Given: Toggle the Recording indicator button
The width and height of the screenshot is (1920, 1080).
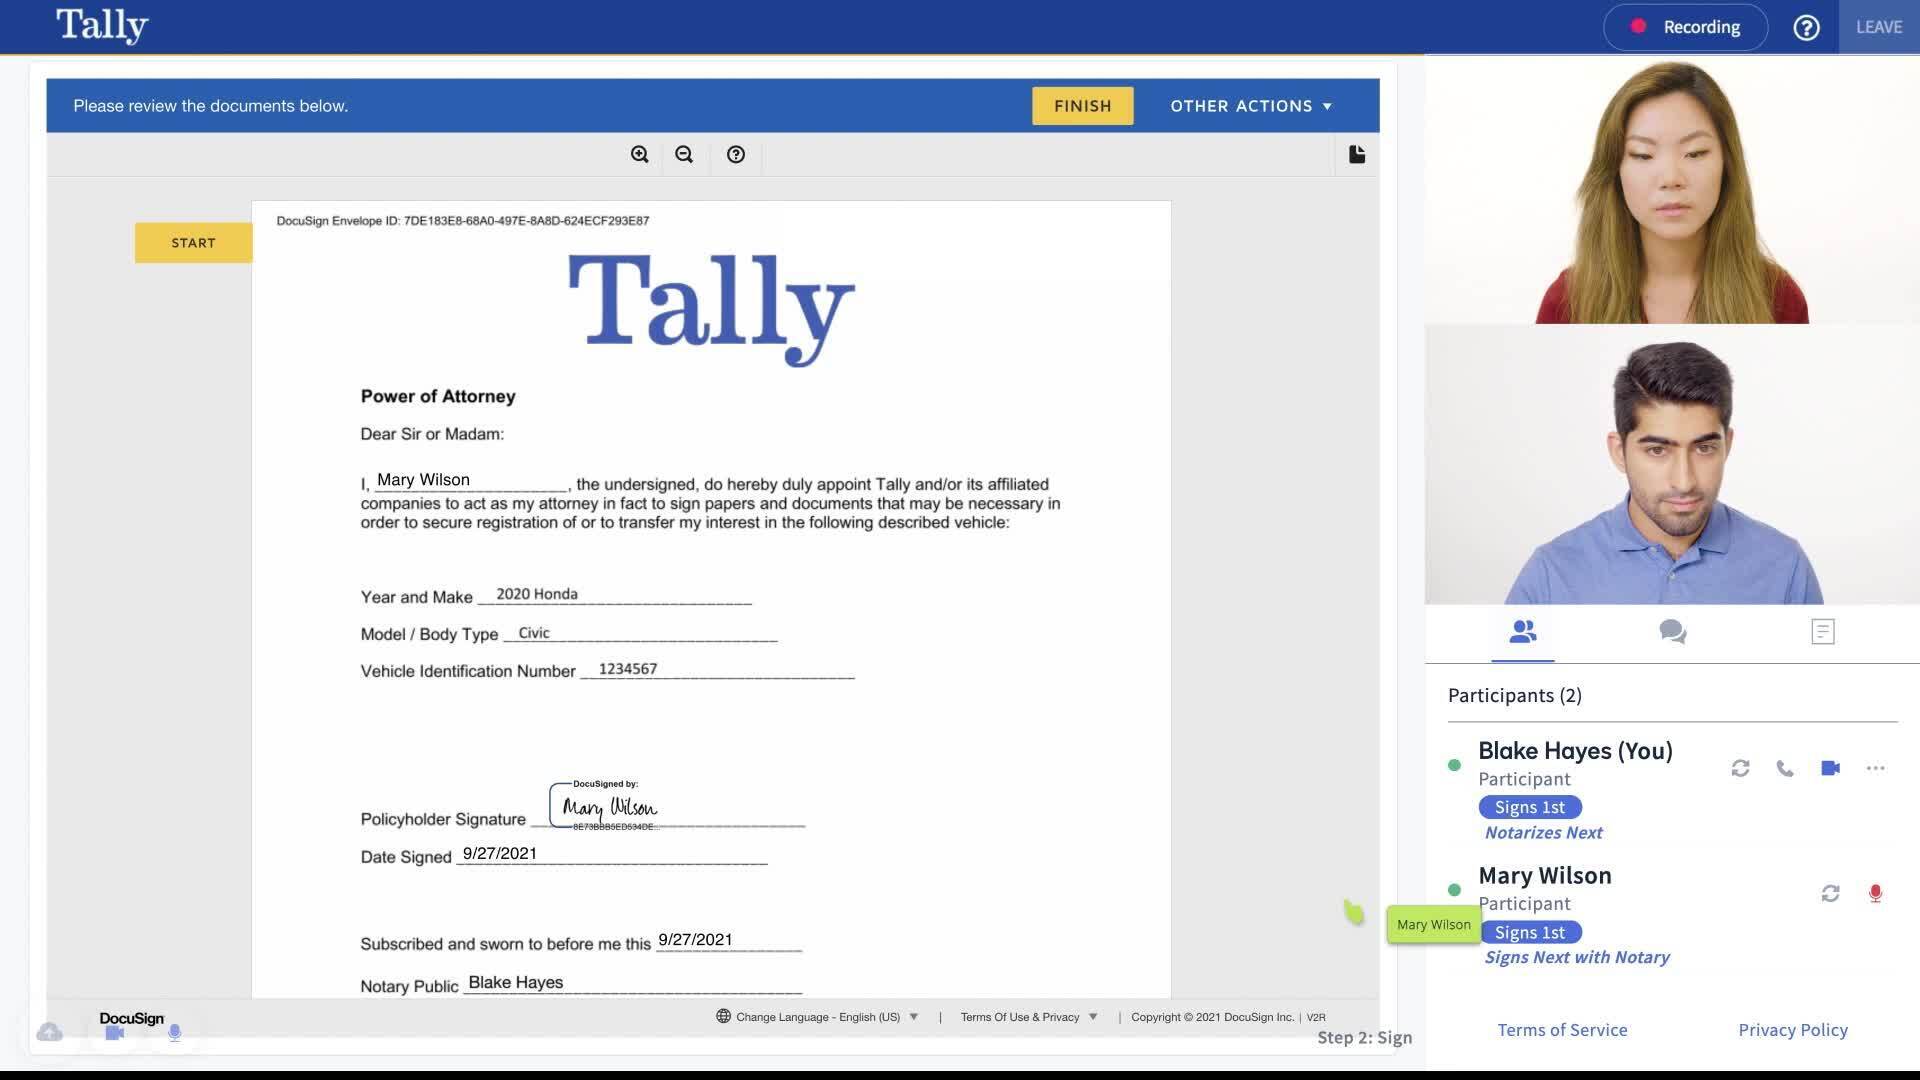Looking at the screenshot, I should pyautogui.click(x=1685, y=27).
